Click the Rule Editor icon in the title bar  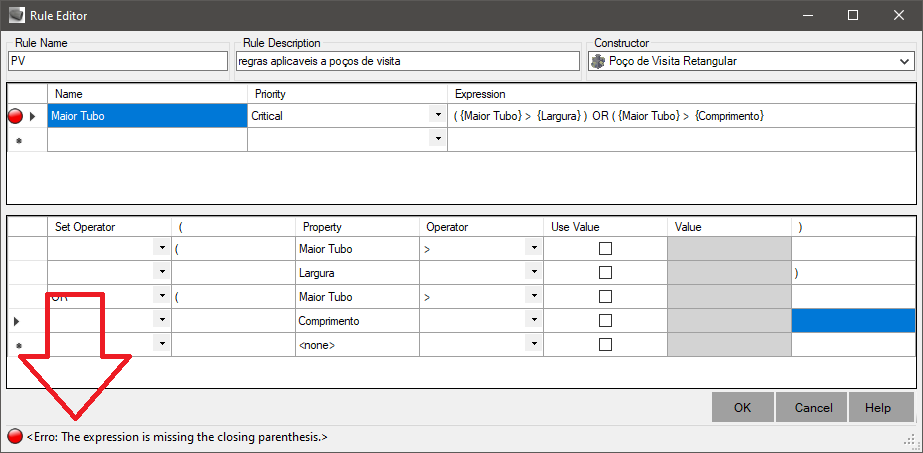[16, 16]
